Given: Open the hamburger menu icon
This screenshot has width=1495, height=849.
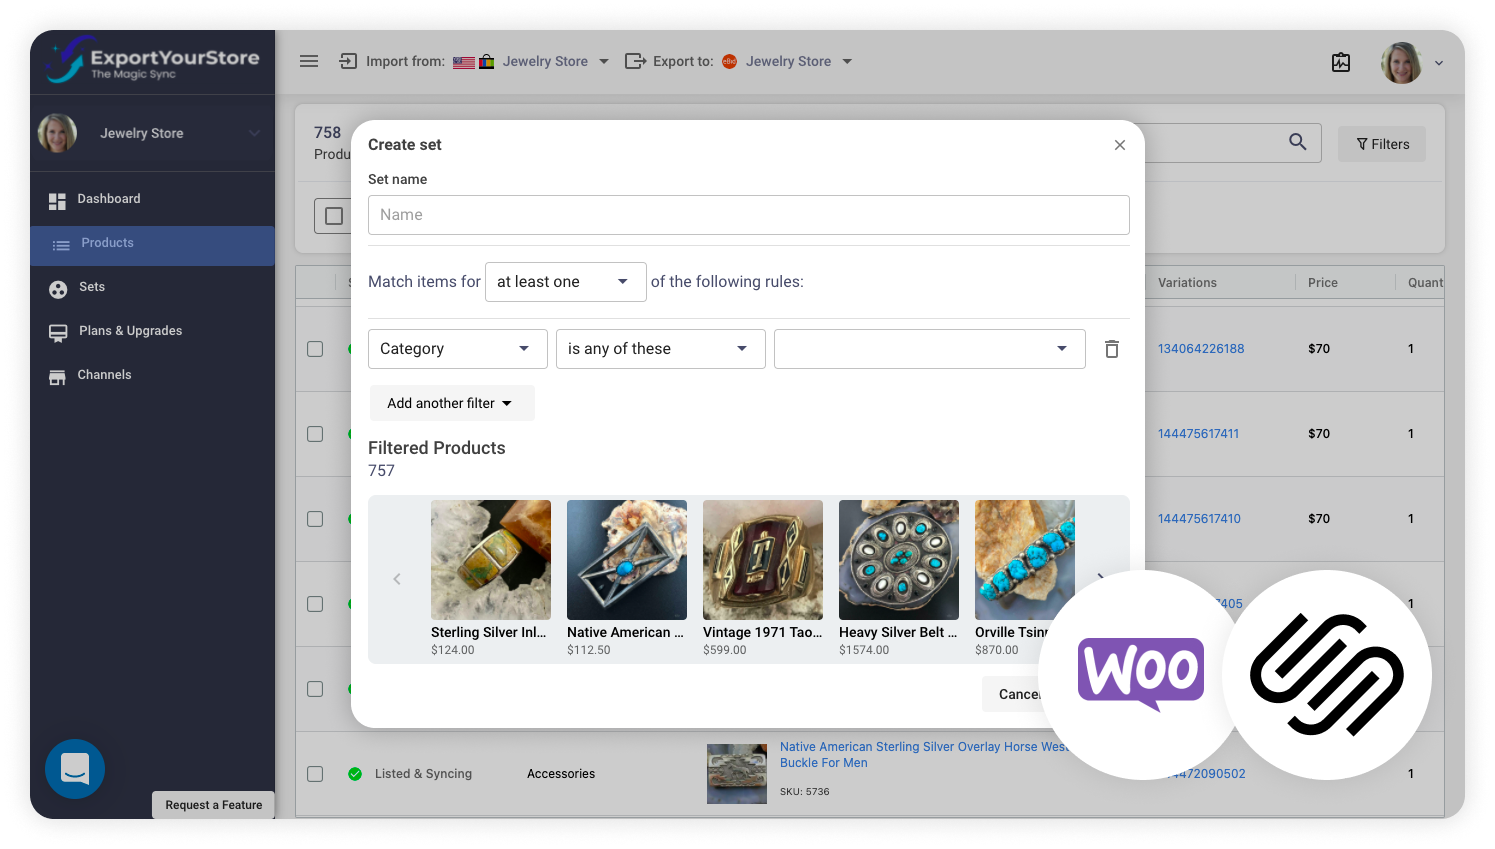Looking at the screenshot, I should pos(309,61).
